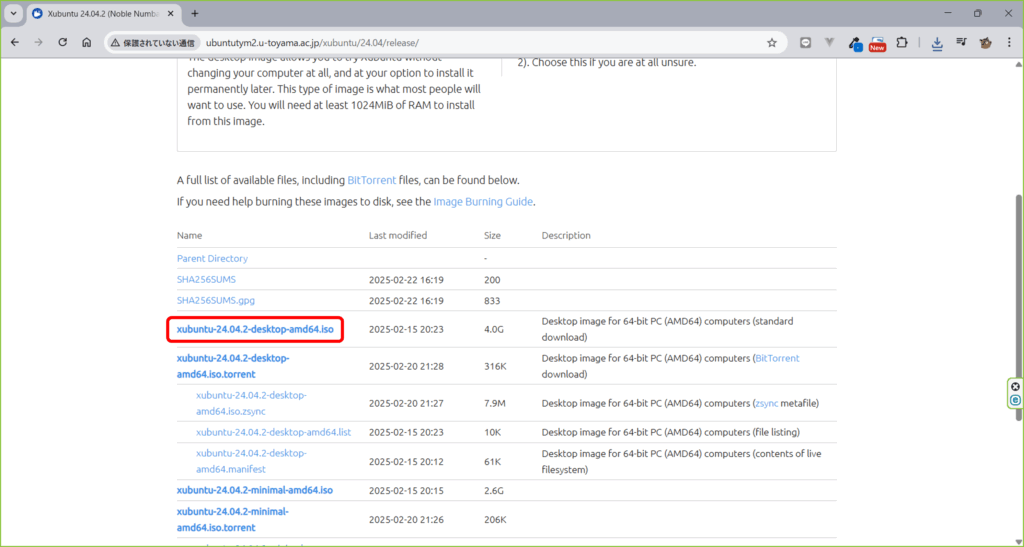Click the 2025-02-20 21:28 timestamp

[406, 367]
